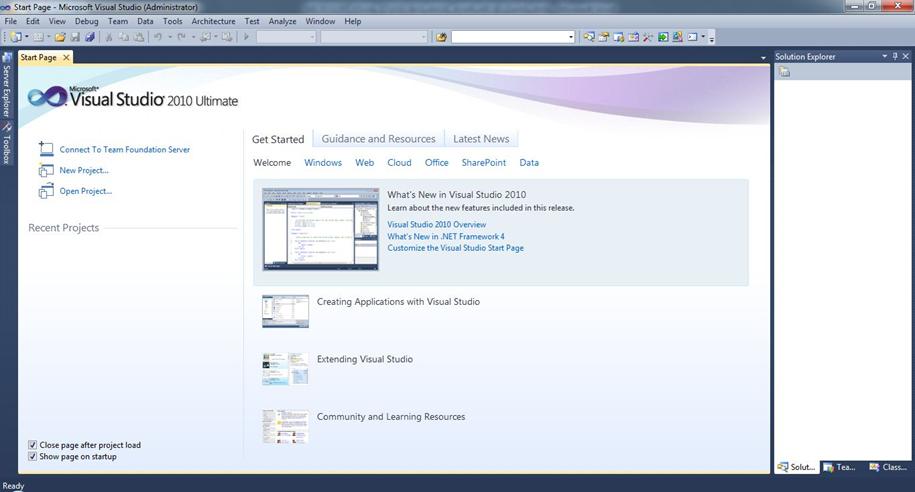
Task: Click the Add New Item toolbar icon
Action: [x=38, y=37]
